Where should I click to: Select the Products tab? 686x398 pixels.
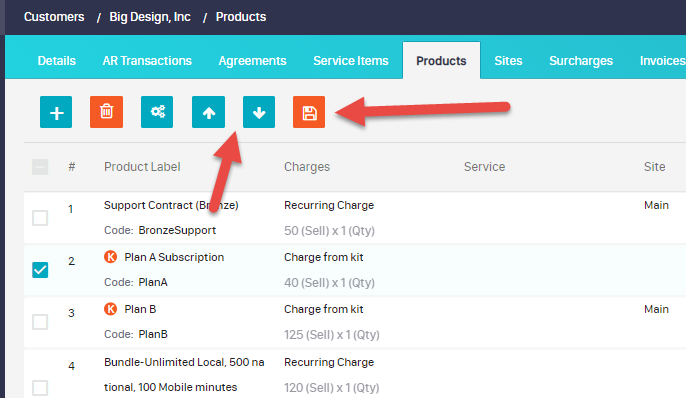[441, 61]
